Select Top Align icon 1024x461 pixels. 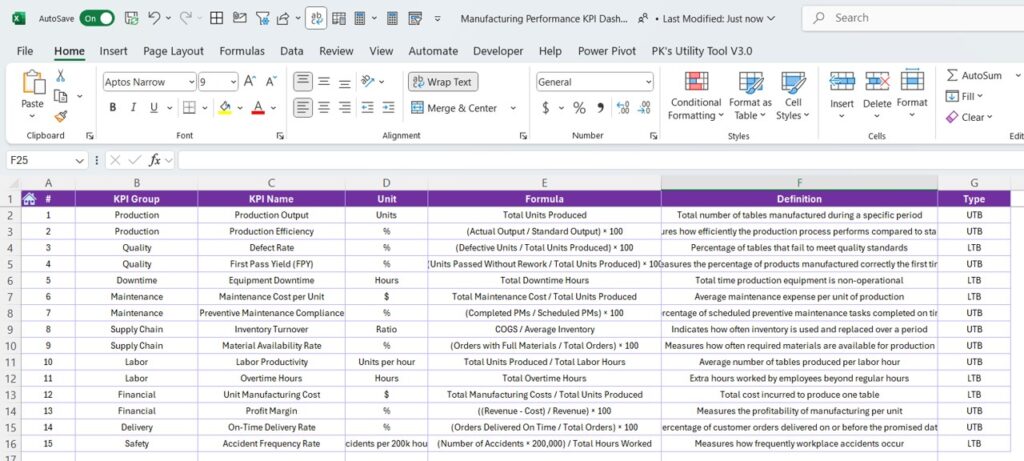click(302, 82)
